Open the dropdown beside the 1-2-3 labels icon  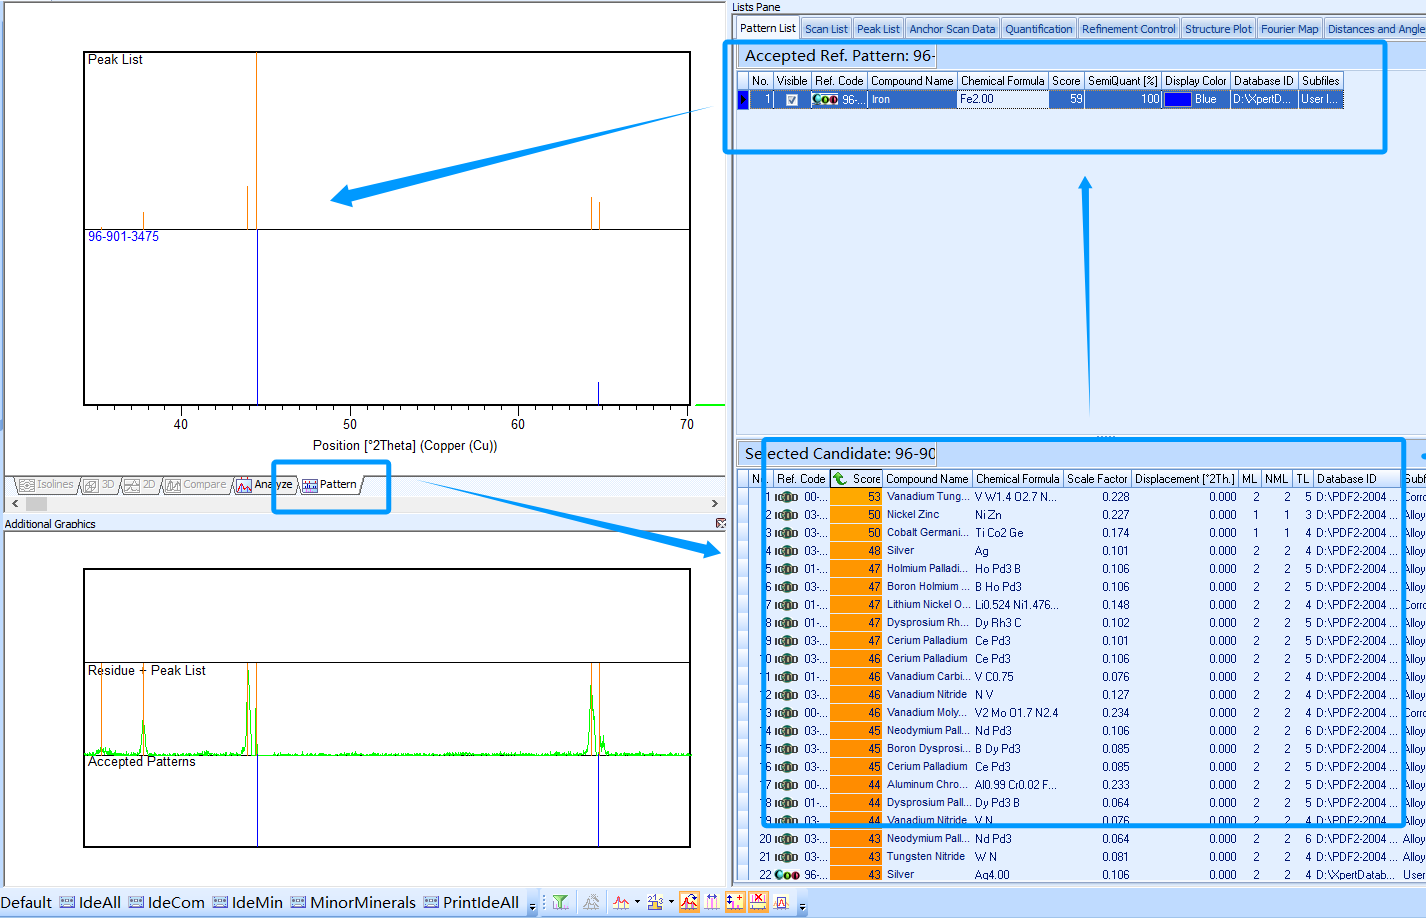tap(671, 901)
